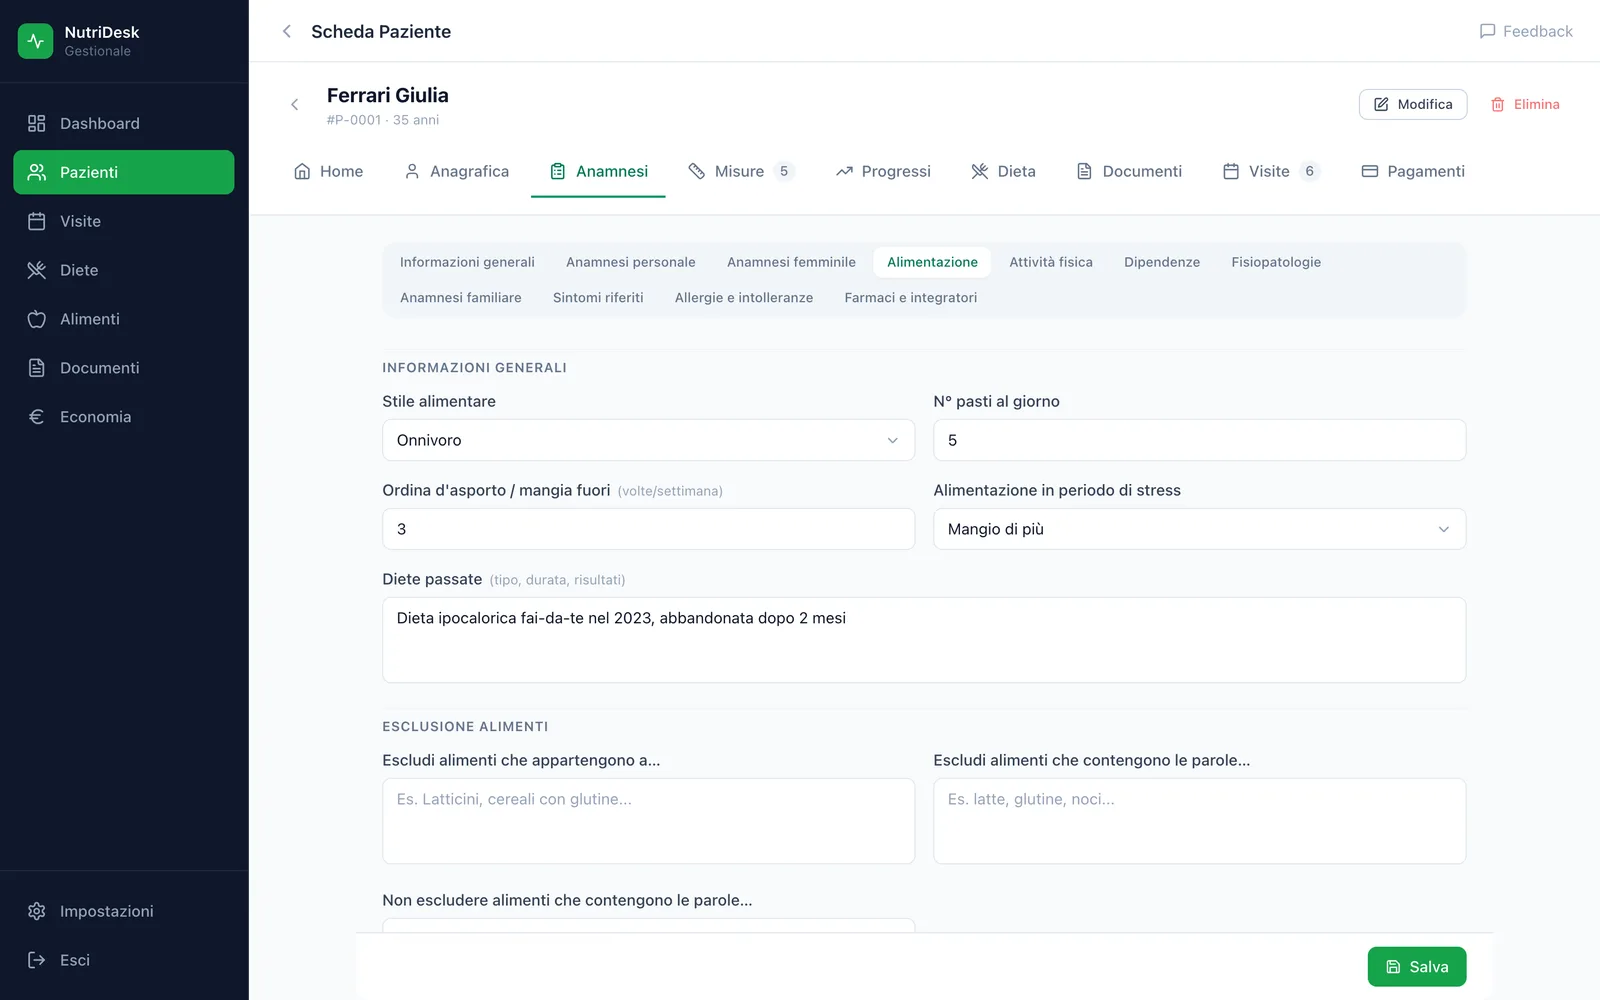Viewport: 1600px width, 1000px height.
Task: Click the sidebar Documenti file icon
Action: click(37, 368)
